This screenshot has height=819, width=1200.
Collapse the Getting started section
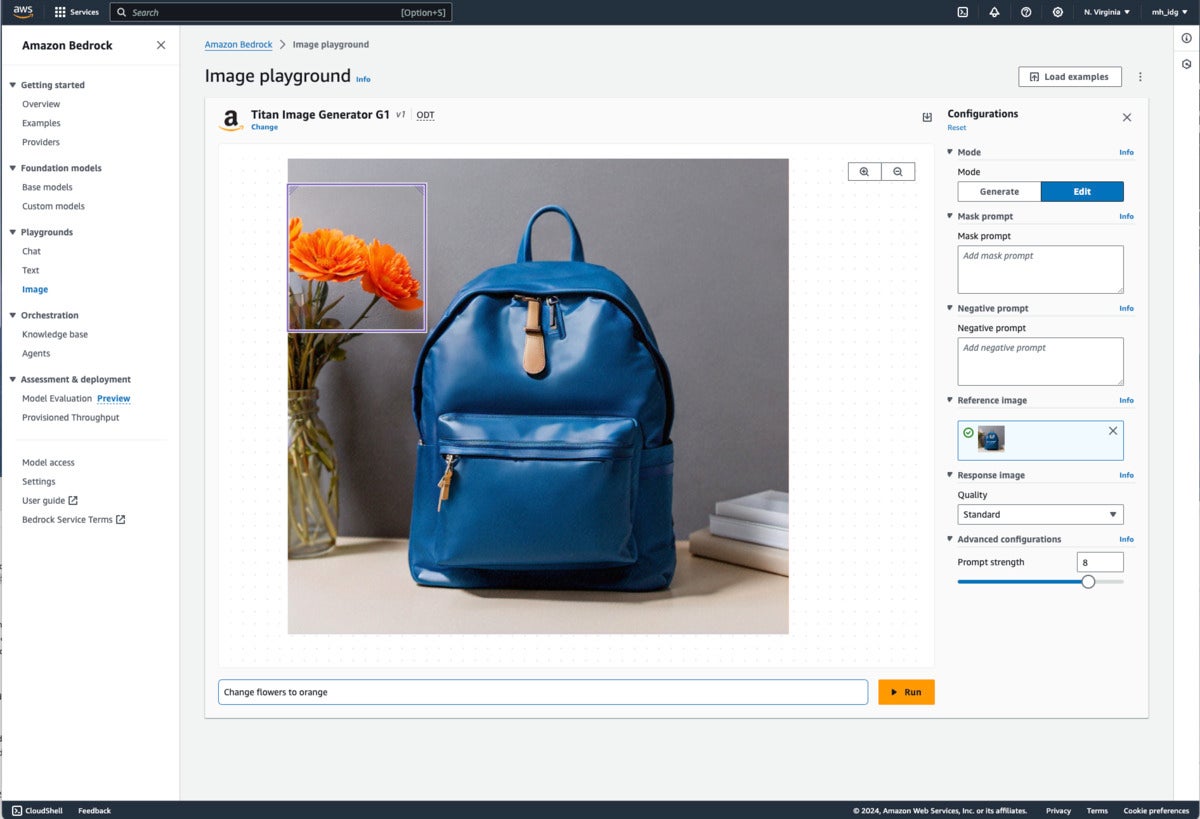coord(13,85)
